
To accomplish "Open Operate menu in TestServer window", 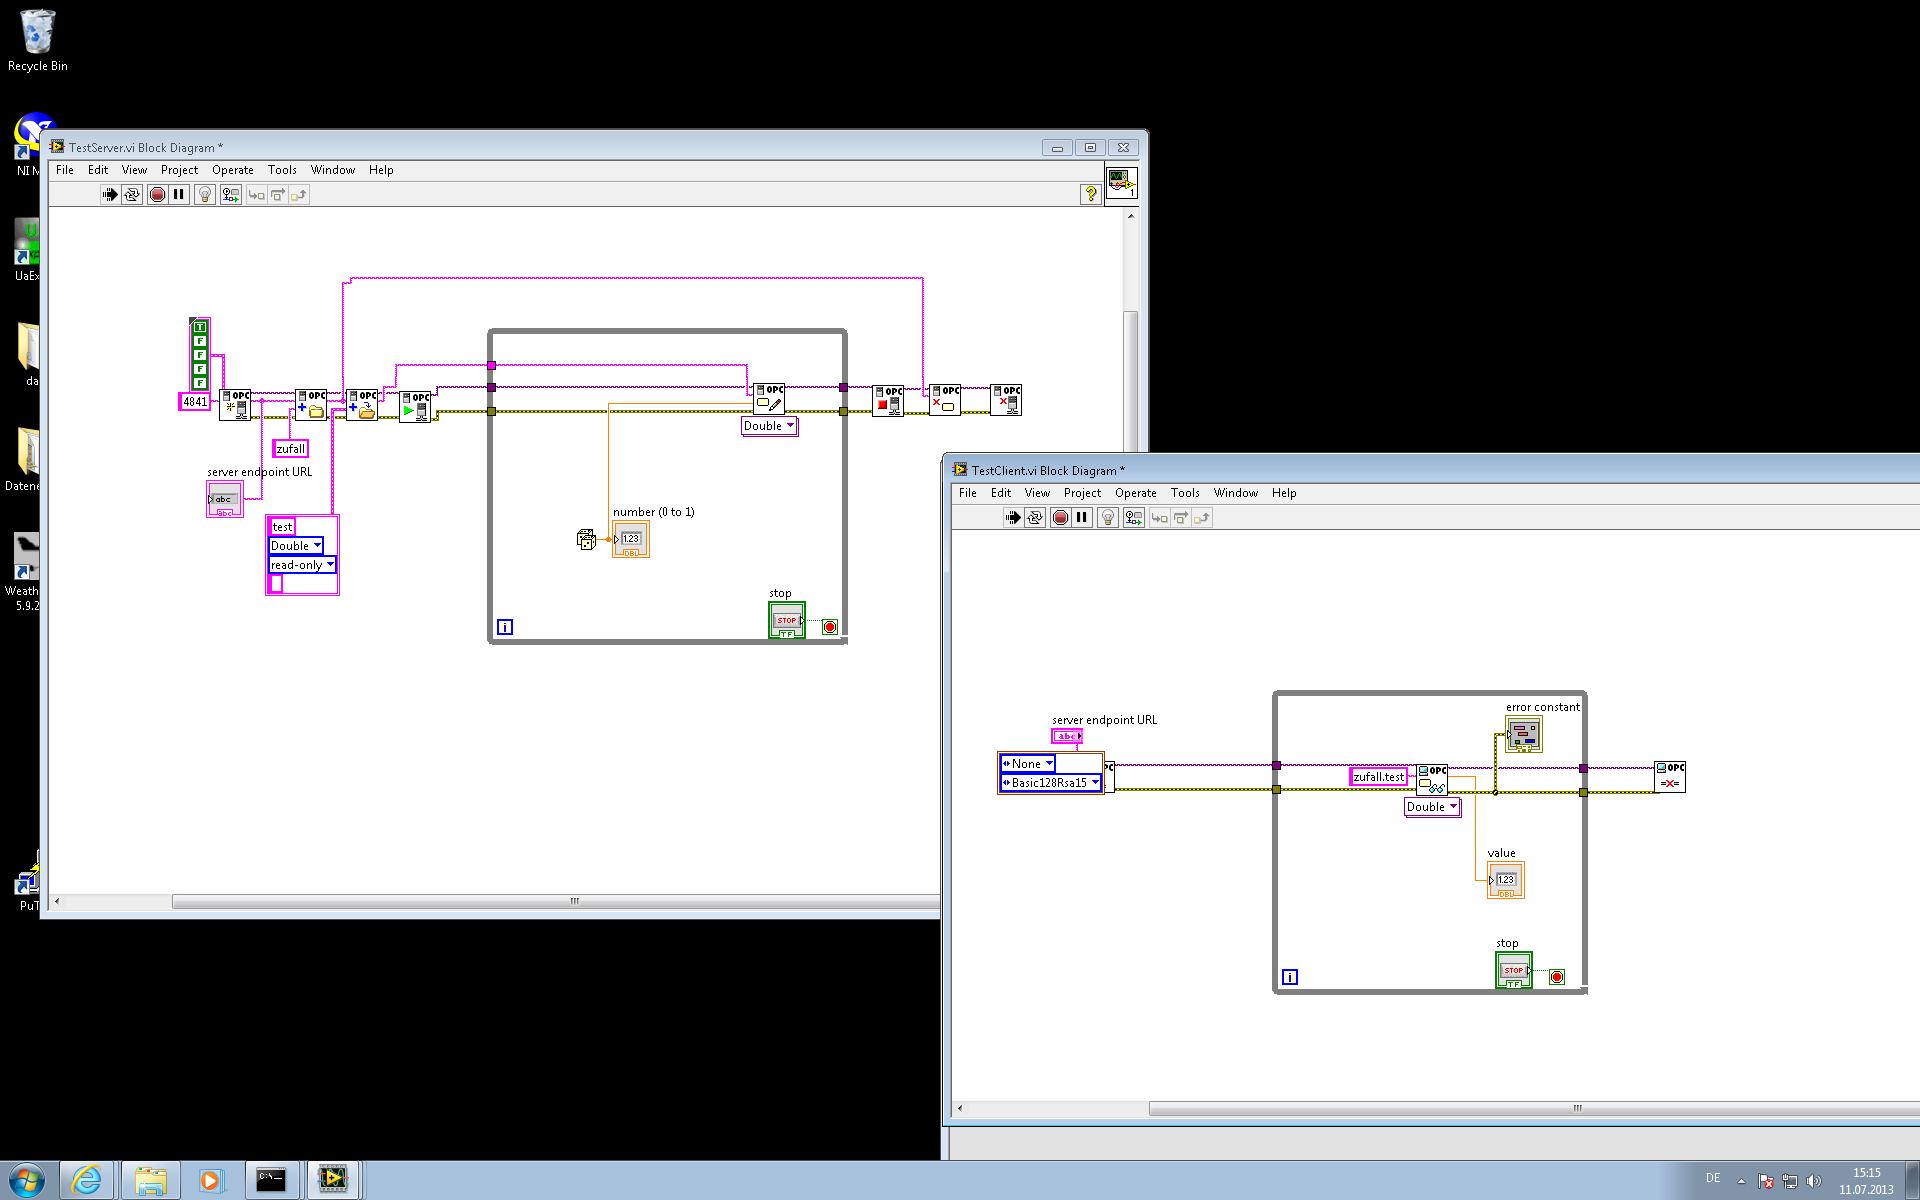I will pos(232,170).
